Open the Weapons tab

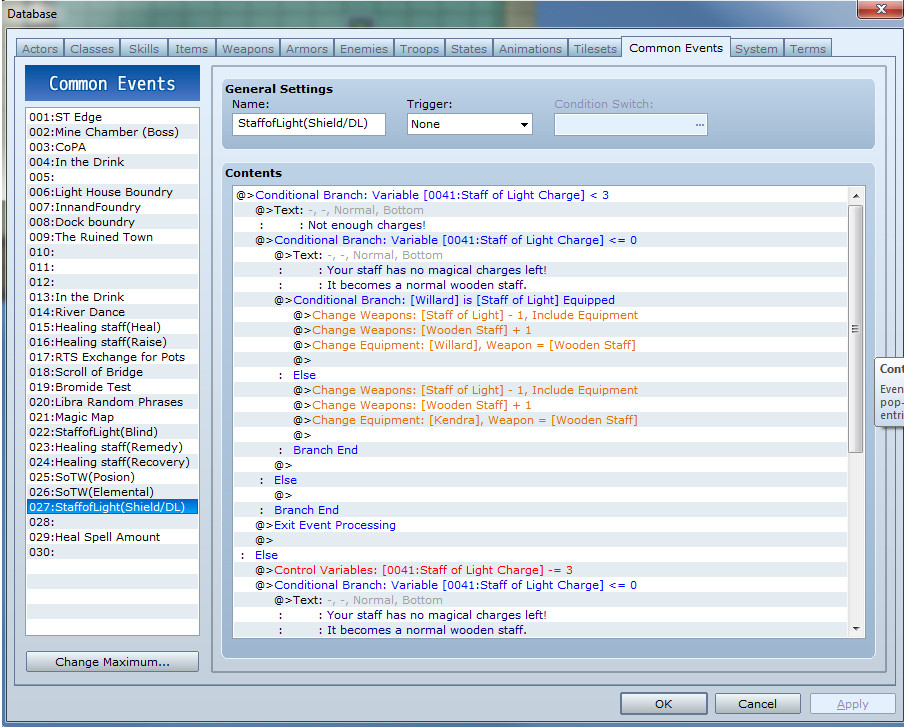coord(247,47)
